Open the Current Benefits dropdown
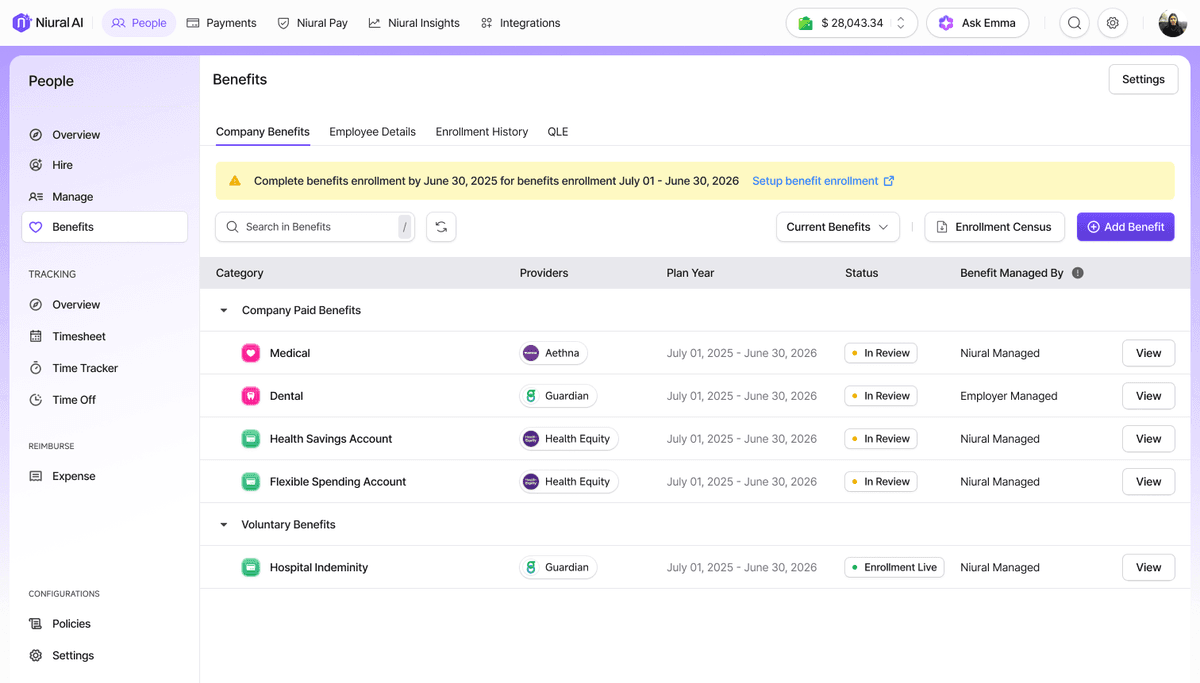The height and width of the screenshot is (683, 1200). click(837, 227)
